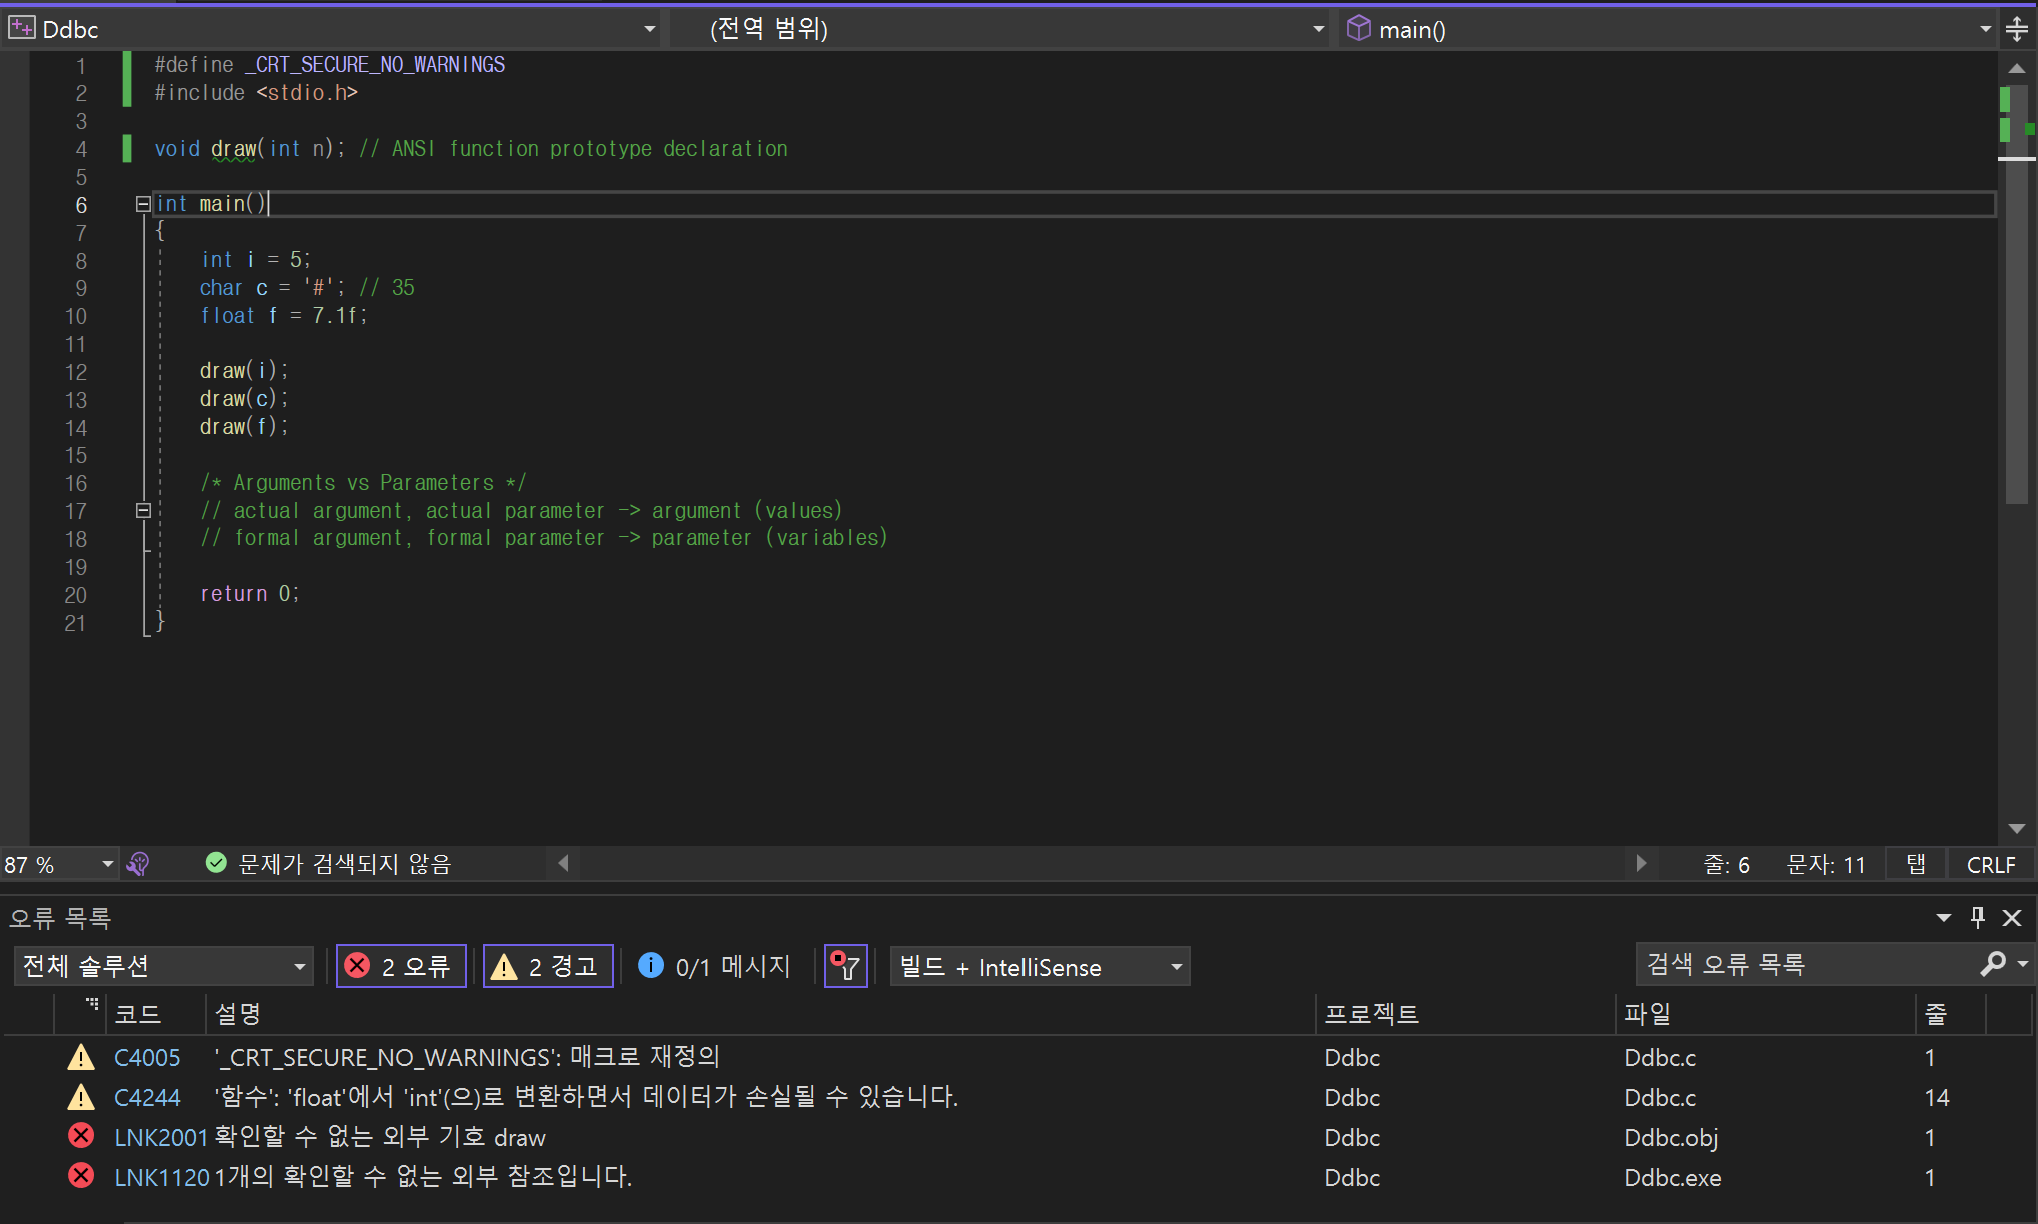Toggle the 2 경고 warnings filter

(548, 966)
